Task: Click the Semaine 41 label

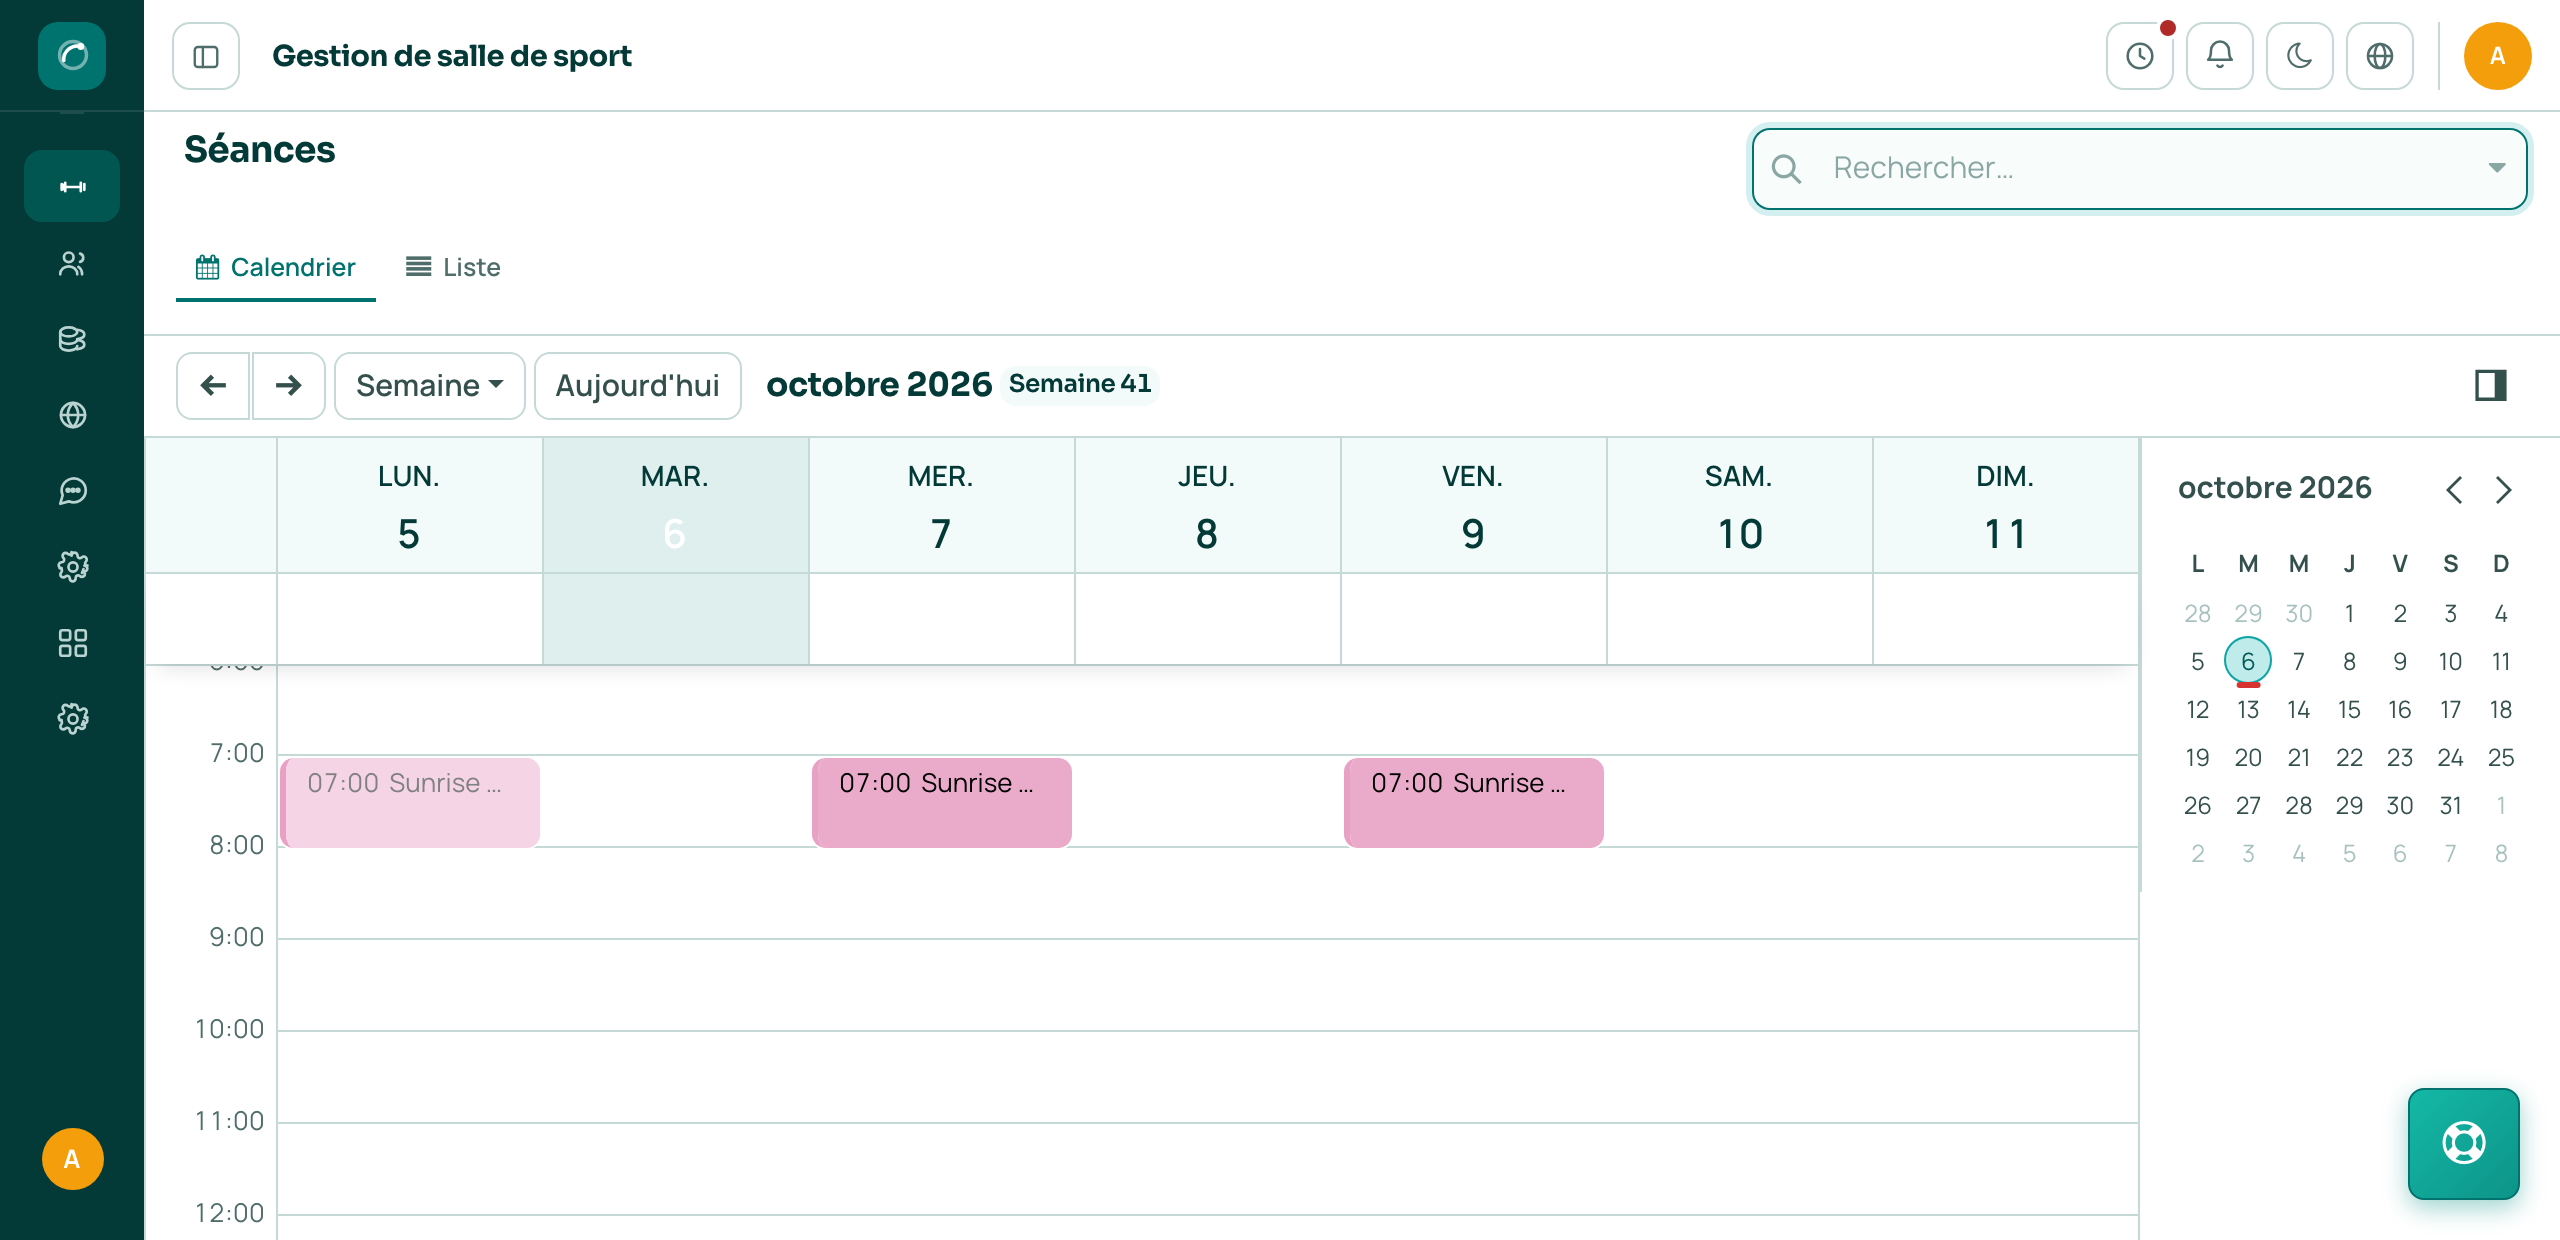Action: click(x=1080, y=384)
